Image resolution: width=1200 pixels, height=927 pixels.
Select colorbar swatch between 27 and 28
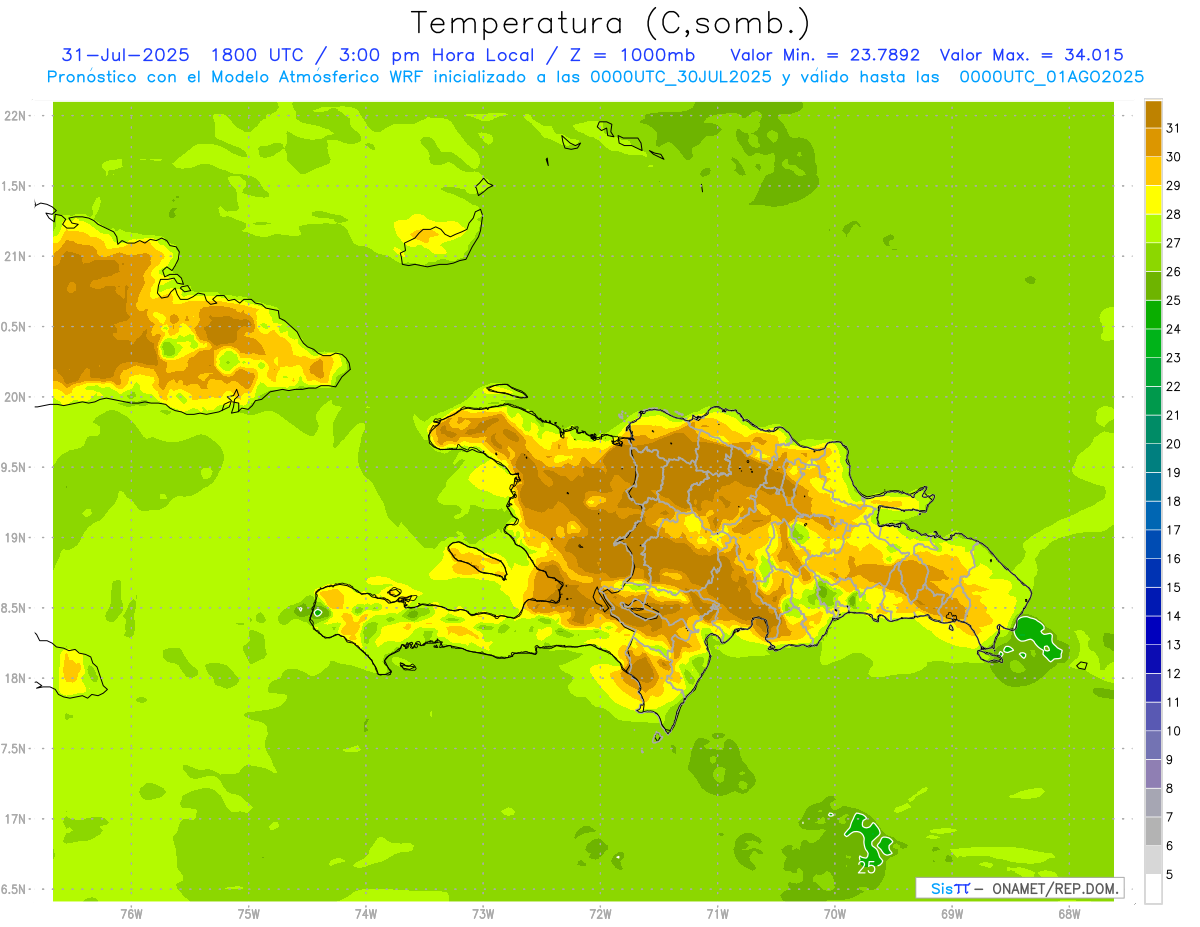click(x=1153, y=228)
